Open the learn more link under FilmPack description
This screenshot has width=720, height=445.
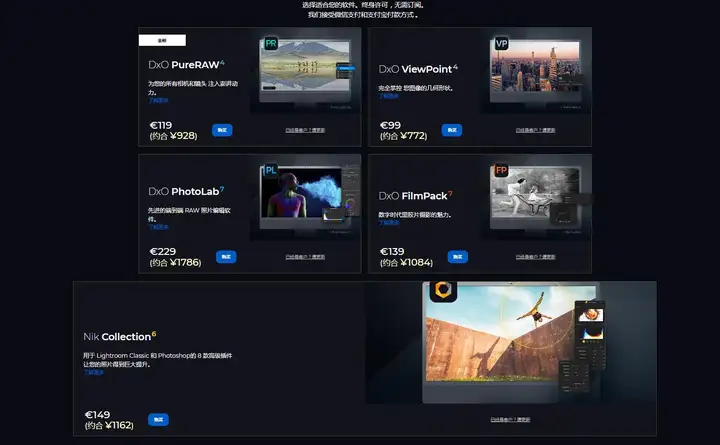click(388, 223)
